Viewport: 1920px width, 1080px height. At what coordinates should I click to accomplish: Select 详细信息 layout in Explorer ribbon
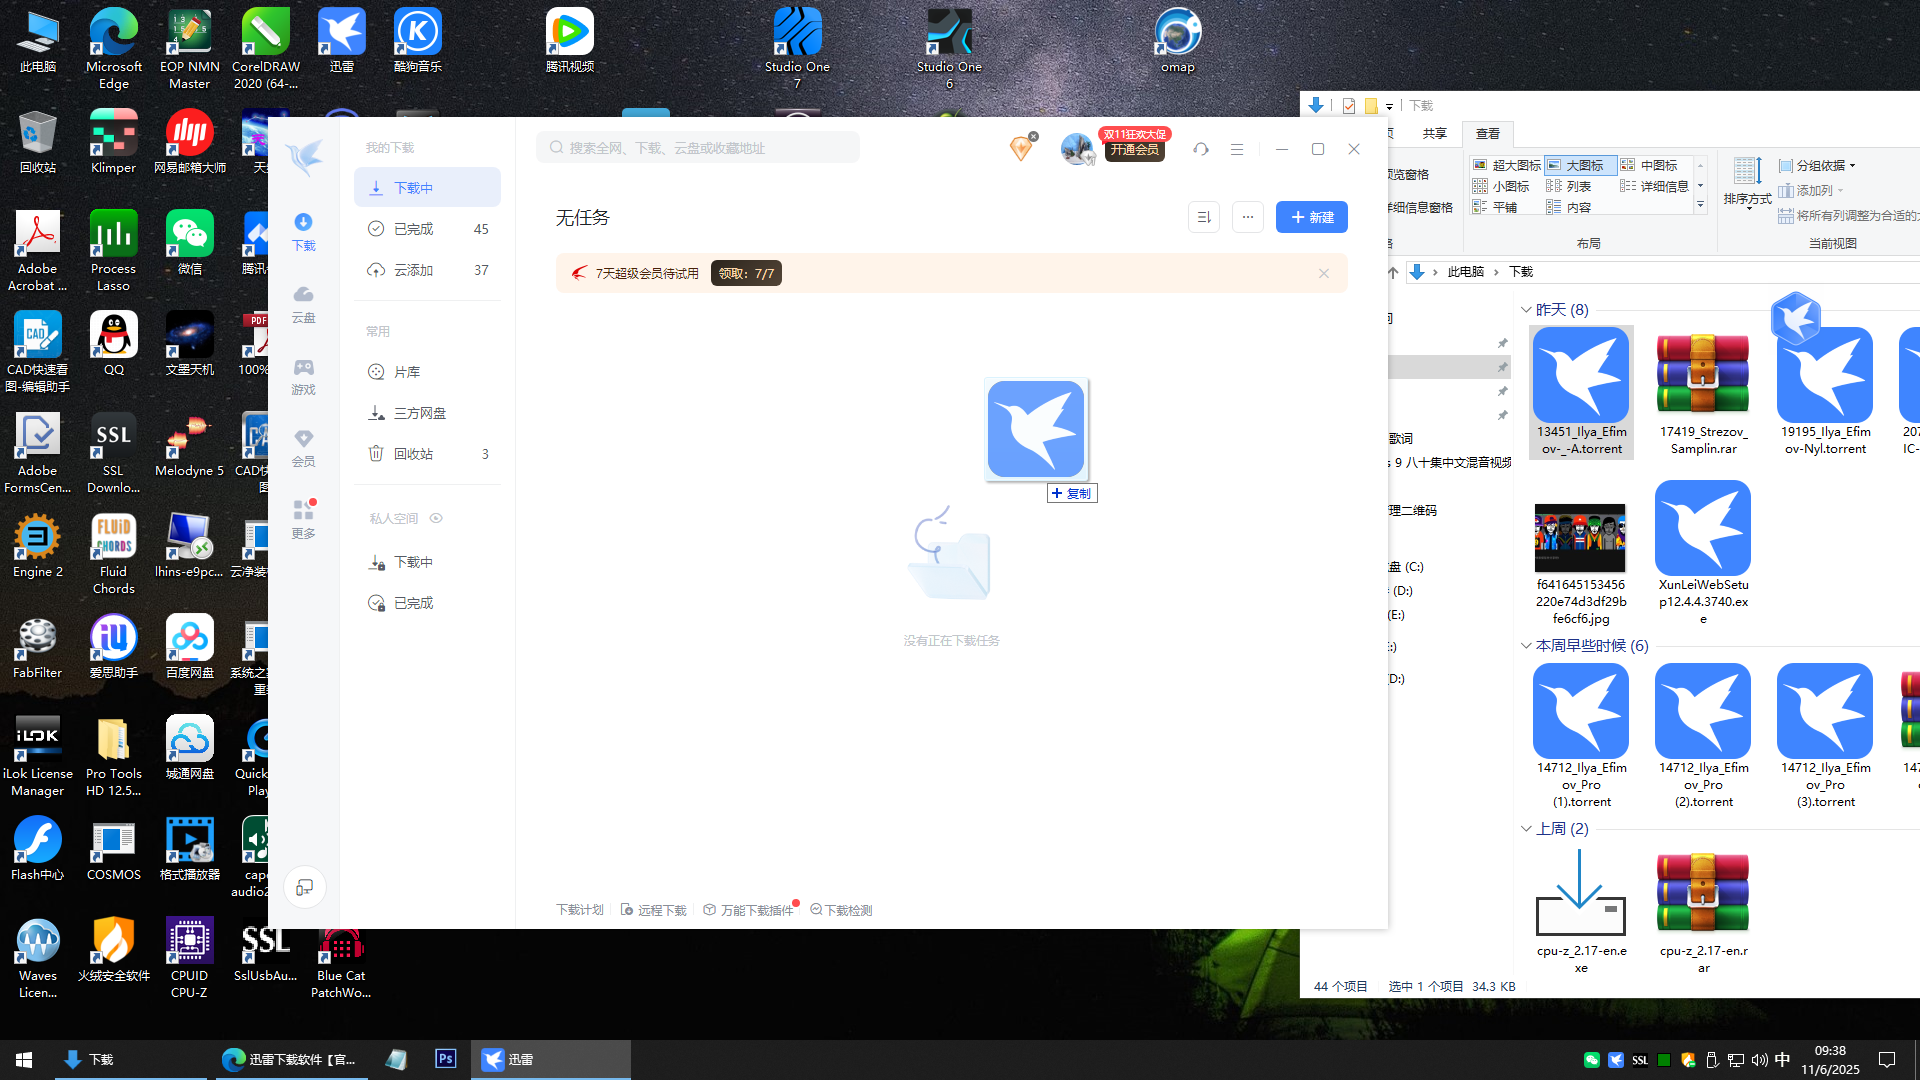point(1656,186)
